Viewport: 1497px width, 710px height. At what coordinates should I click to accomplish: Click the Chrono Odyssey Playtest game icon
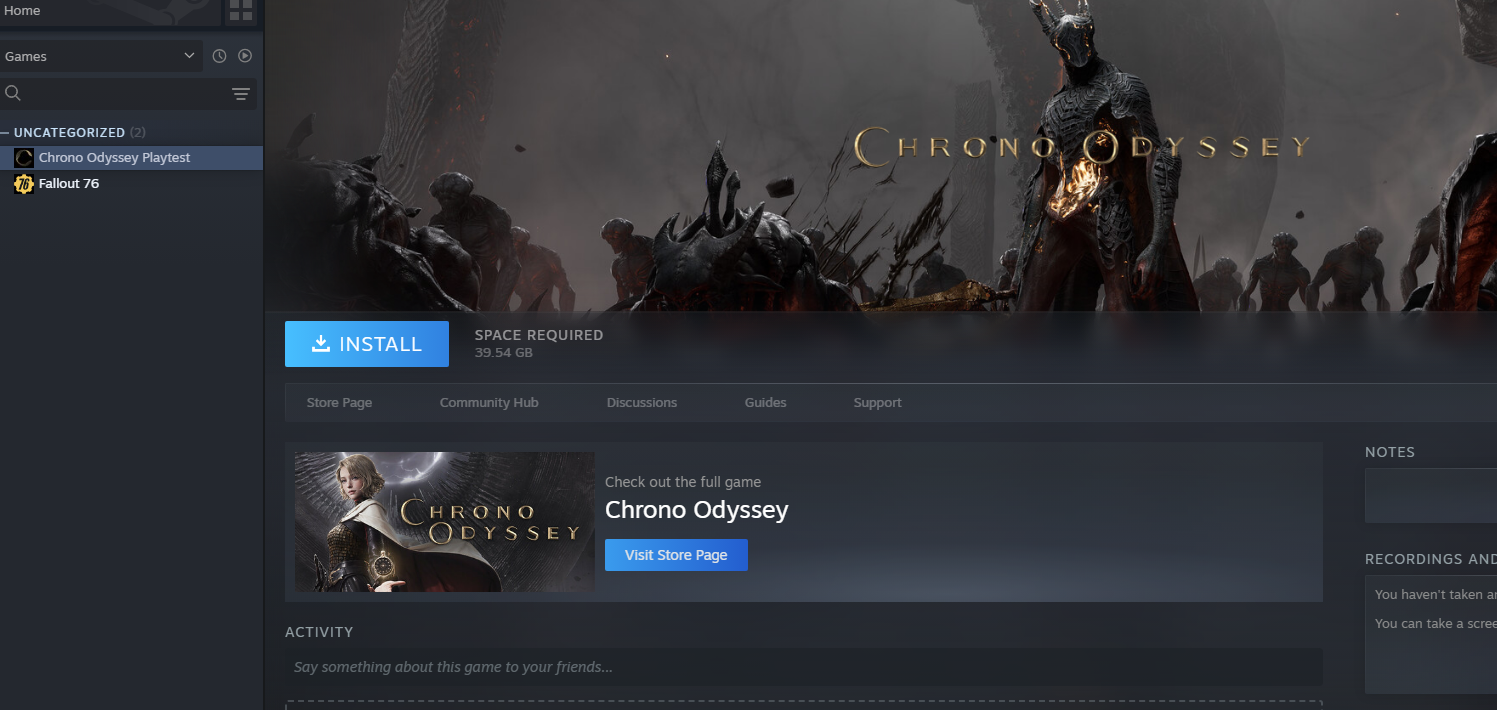pyautogui.click(x=24, y=158)
